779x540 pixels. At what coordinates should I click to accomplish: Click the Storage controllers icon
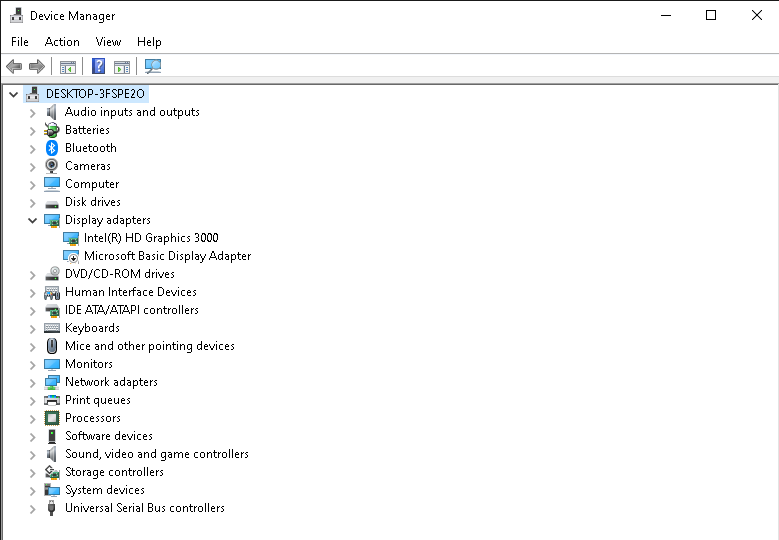tap(52, 472)
